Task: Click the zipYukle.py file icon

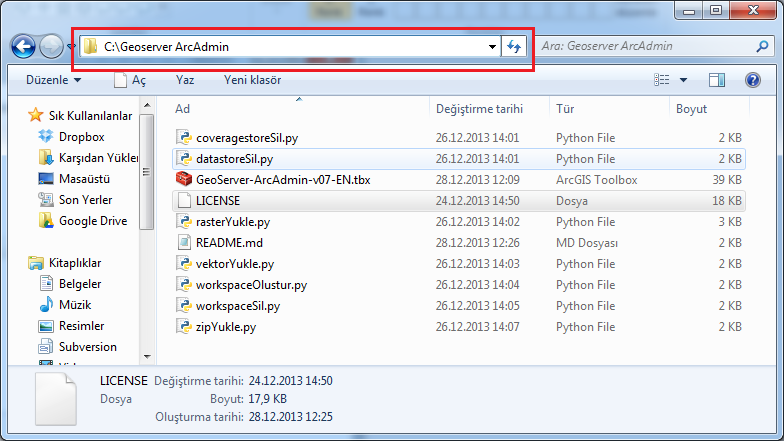Action: click(x=184, y=326)
